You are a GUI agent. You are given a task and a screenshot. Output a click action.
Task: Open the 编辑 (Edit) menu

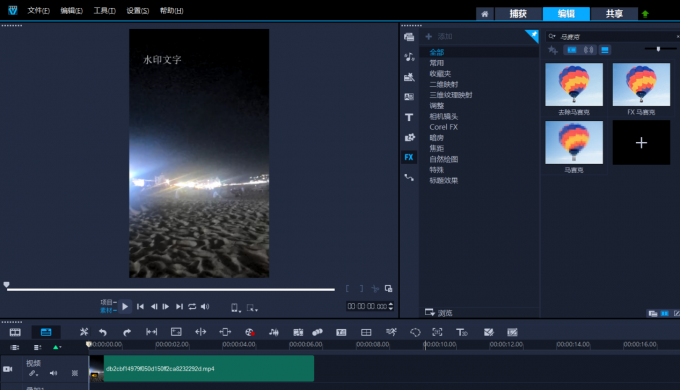point(72,10)
